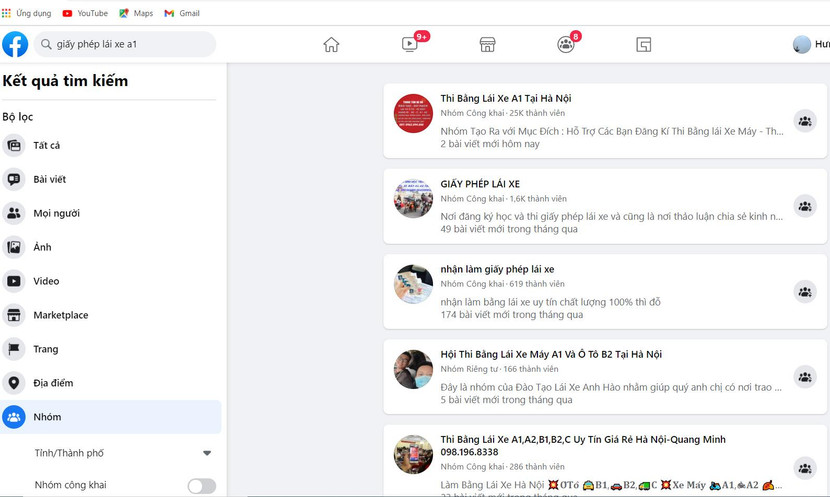Join group Thi Bằng Lái Xe A1 Tại Hà Nội
The image size is (830, 497).
click(804, 121)
